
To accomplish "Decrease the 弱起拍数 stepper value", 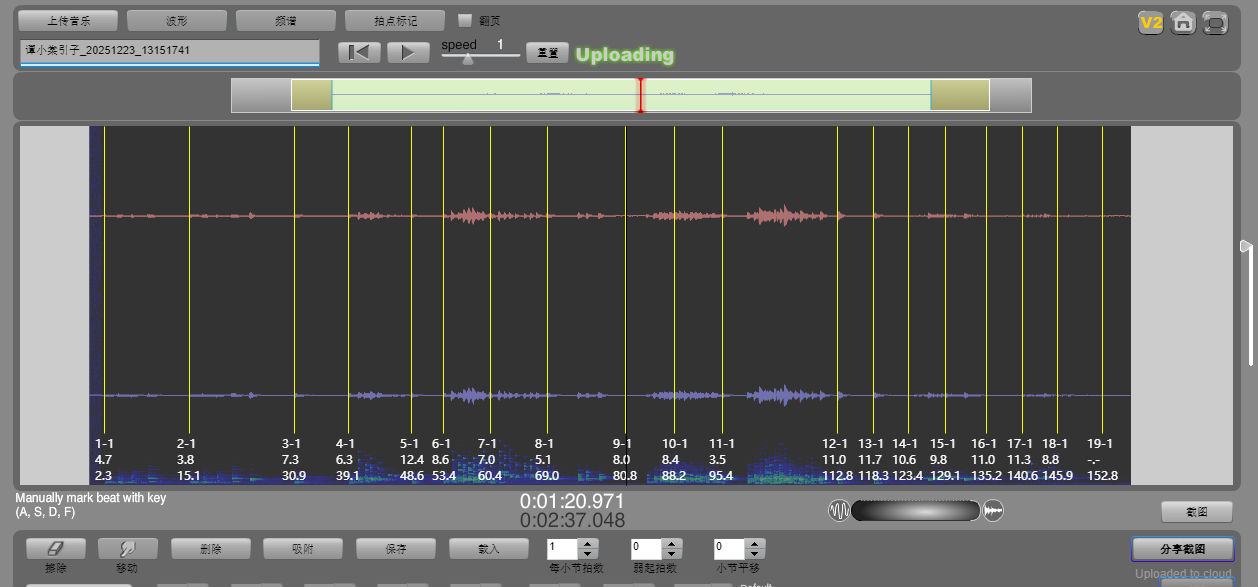I will pos(672,554).
